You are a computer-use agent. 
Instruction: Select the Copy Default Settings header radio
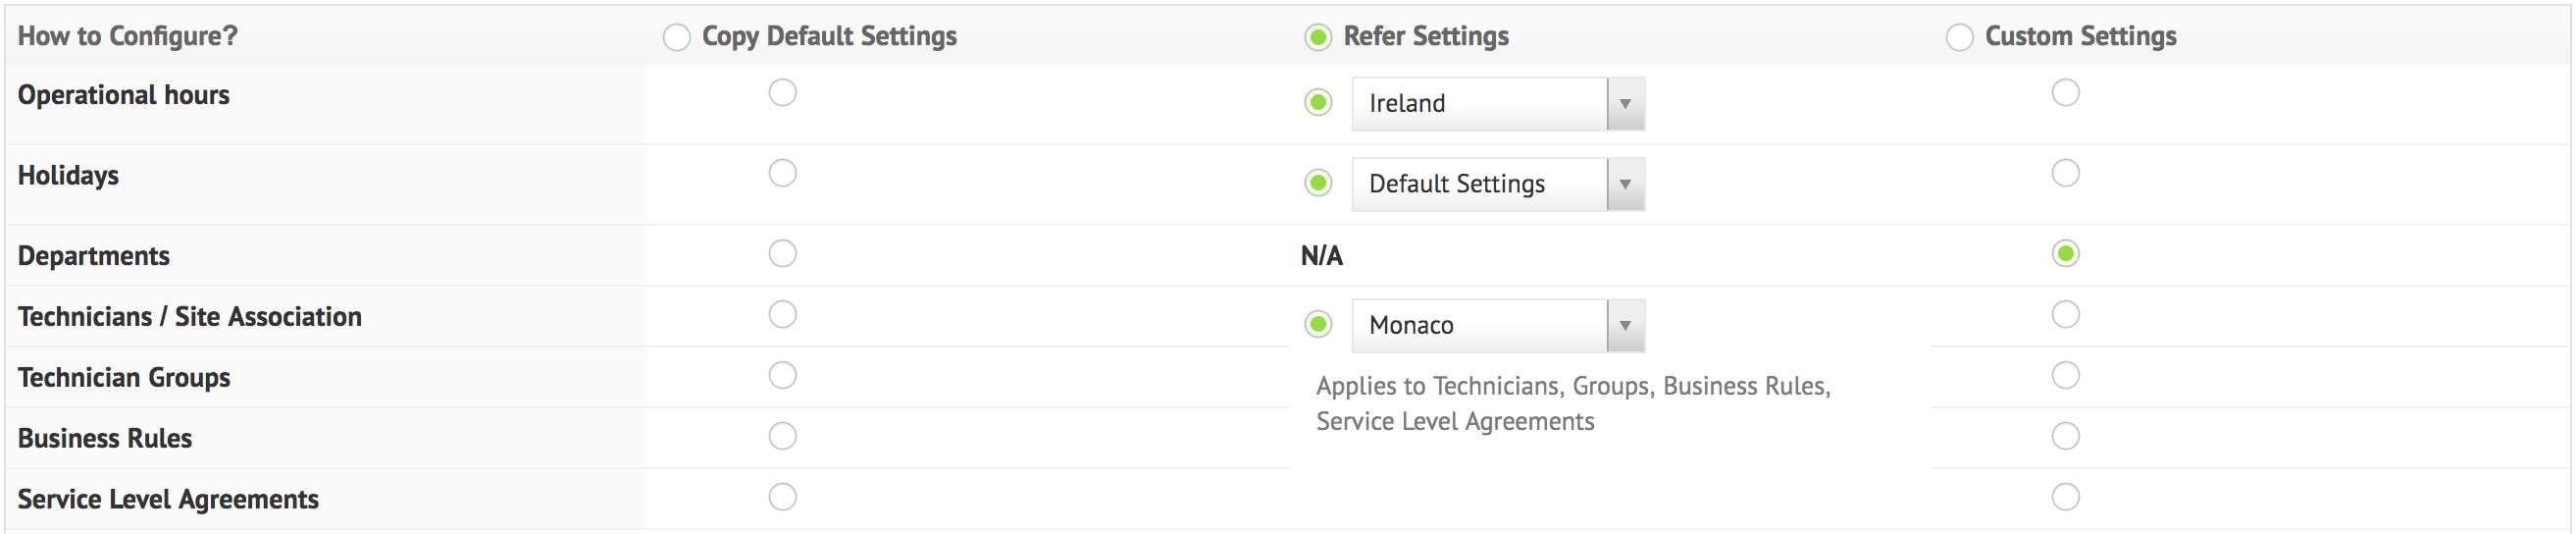(676, 38)
